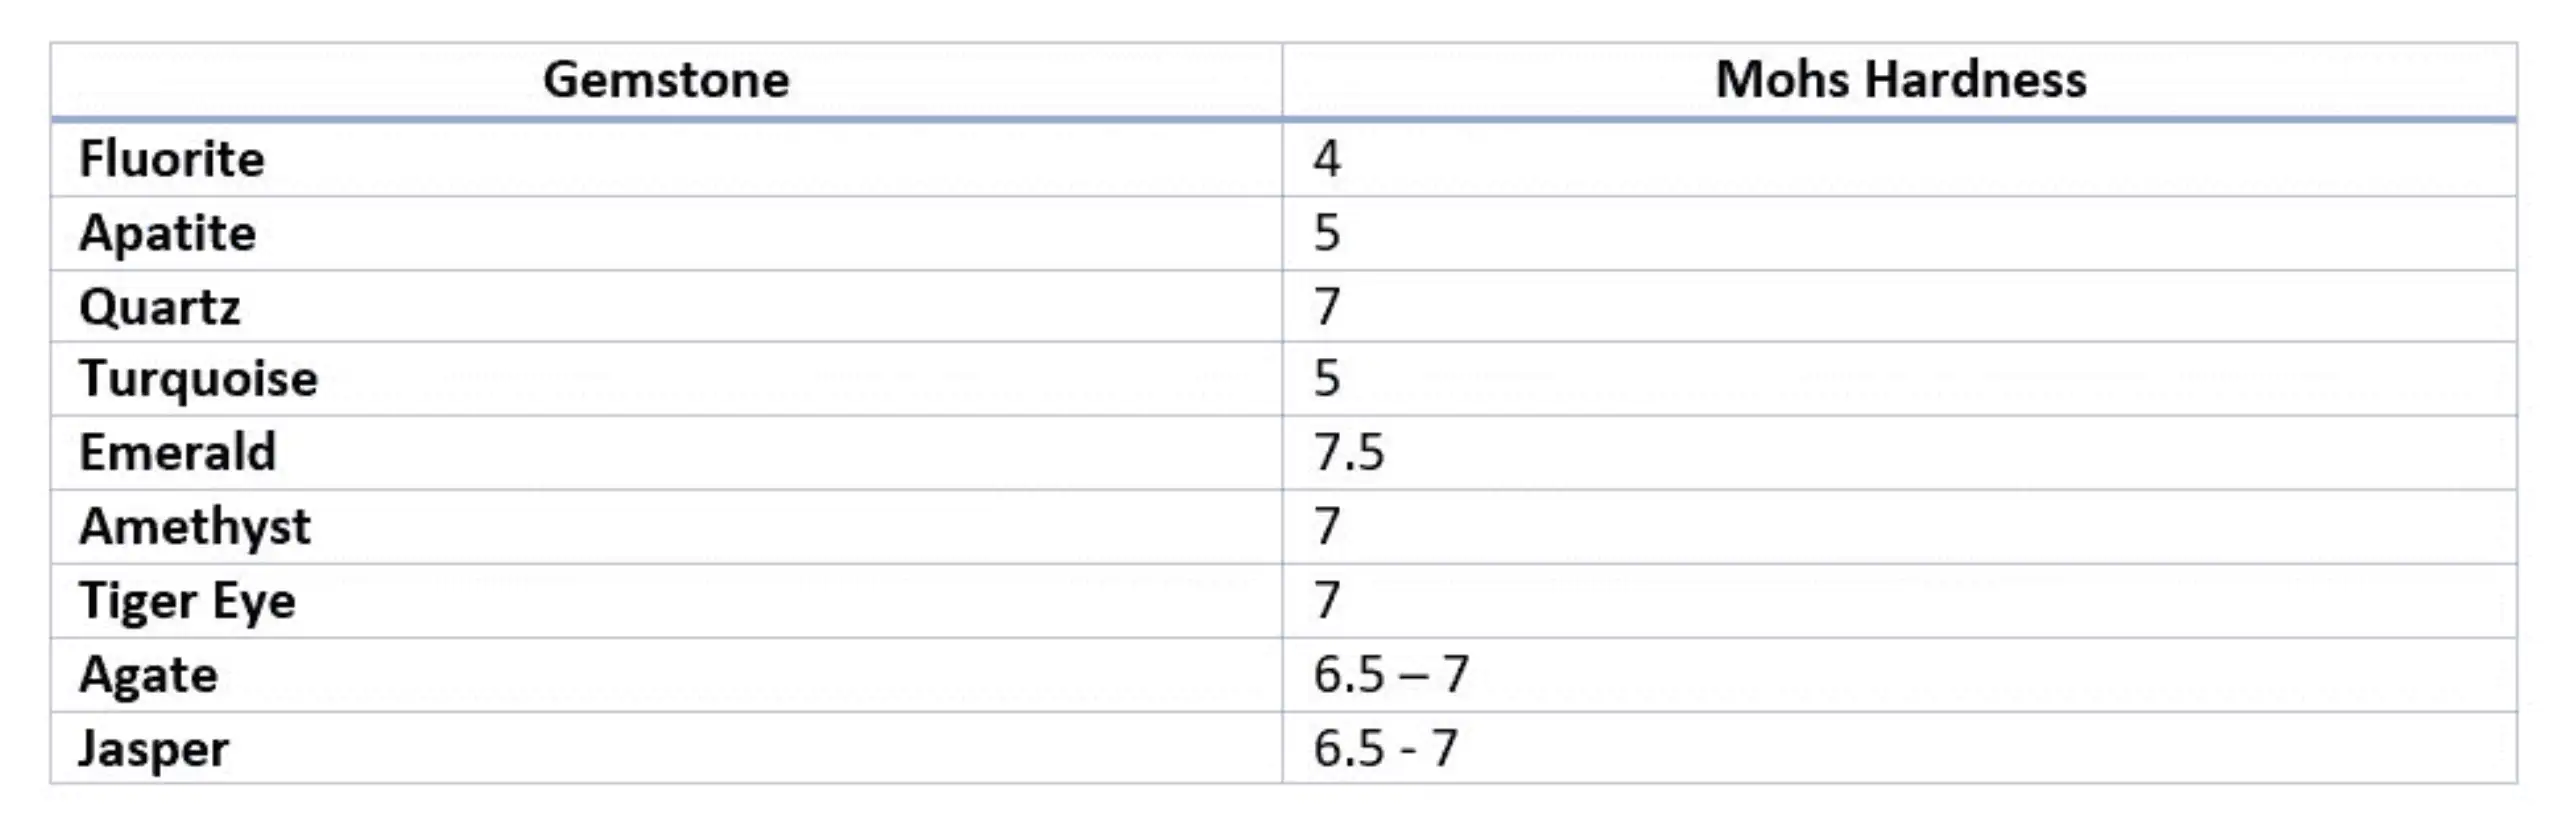
Task: Click Quartz's hardness value 7
Action: (1327, 306)
